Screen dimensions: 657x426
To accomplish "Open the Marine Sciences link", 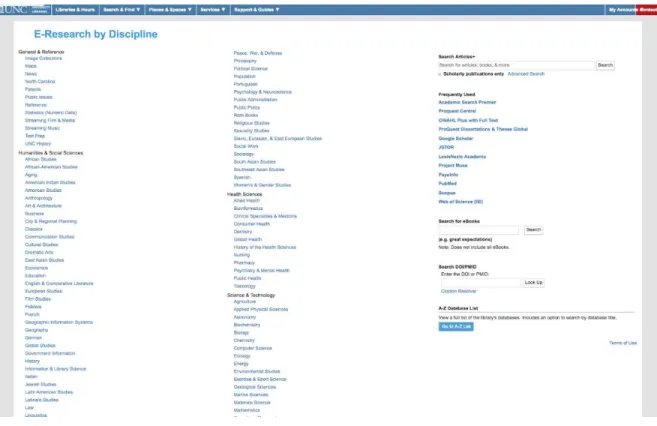I will (x=251, y=395).
